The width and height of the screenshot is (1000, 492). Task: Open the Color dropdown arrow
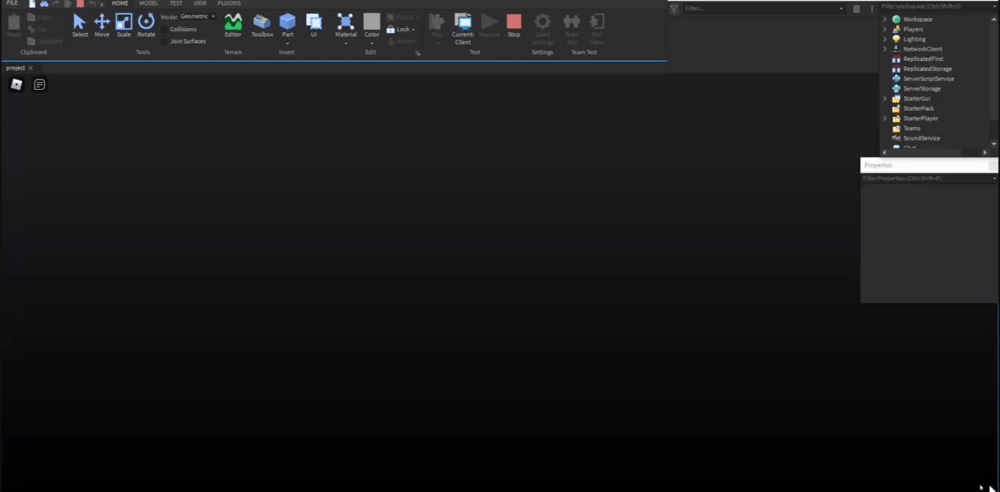click(x=372, y=43)
